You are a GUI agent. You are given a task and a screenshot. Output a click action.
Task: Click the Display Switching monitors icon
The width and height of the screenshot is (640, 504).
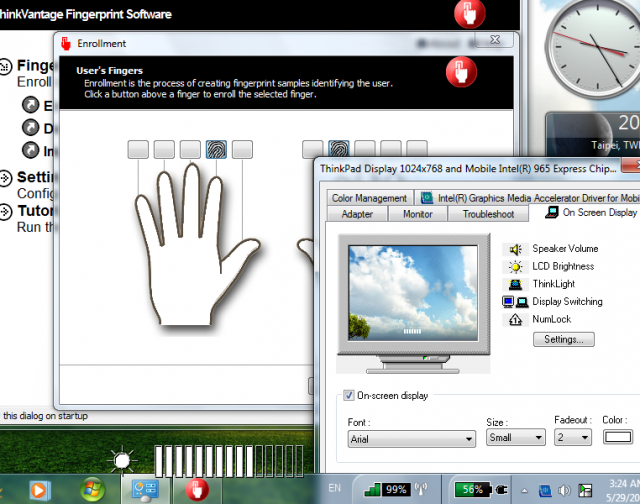(515, 302)
